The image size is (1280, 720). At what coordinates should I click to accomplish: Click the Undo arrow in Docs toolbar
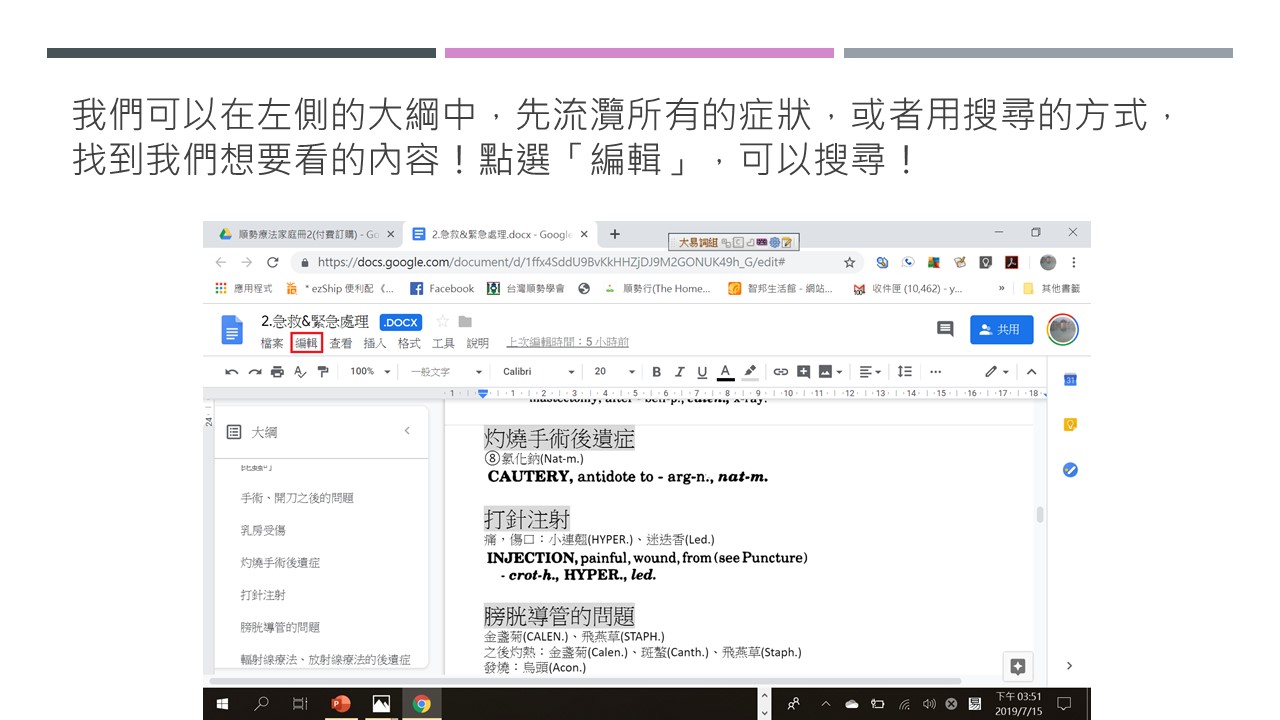(x=232, y=371)
